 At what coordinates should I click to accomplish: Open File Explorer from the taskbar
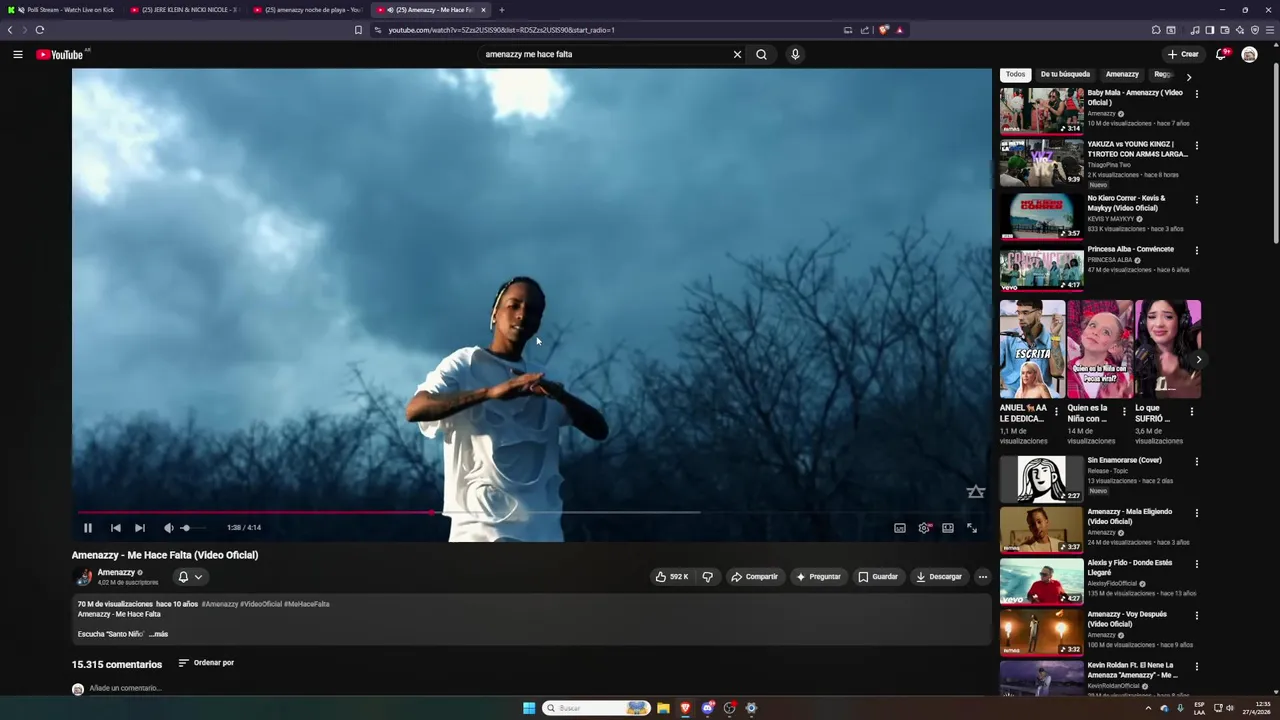[x=663, y=708]
